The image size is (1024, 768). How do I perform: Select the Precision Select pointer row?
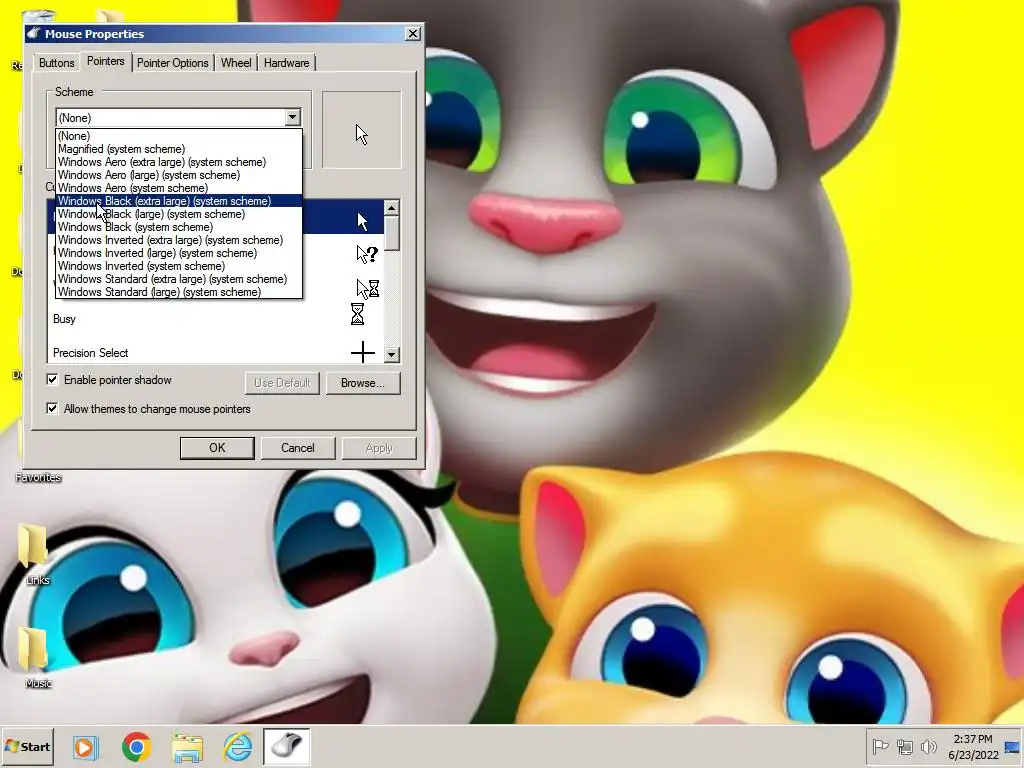pos(216,353)
